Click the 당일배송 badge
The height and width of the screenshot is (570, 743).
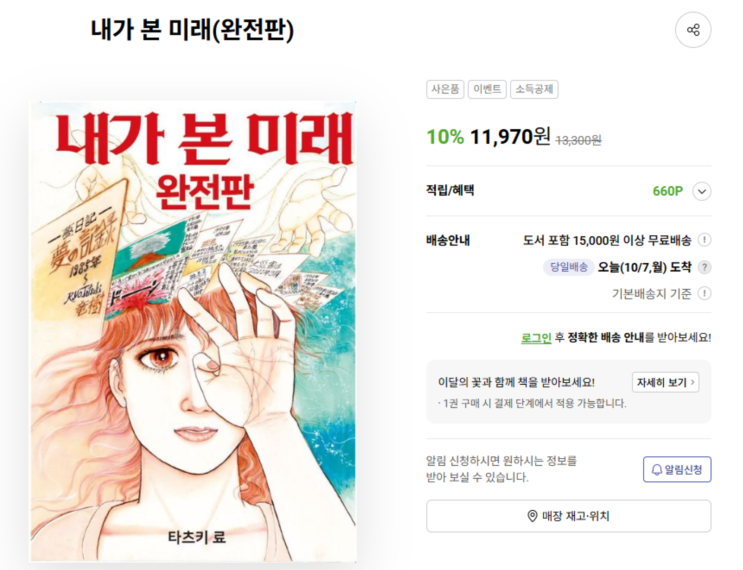568,267
